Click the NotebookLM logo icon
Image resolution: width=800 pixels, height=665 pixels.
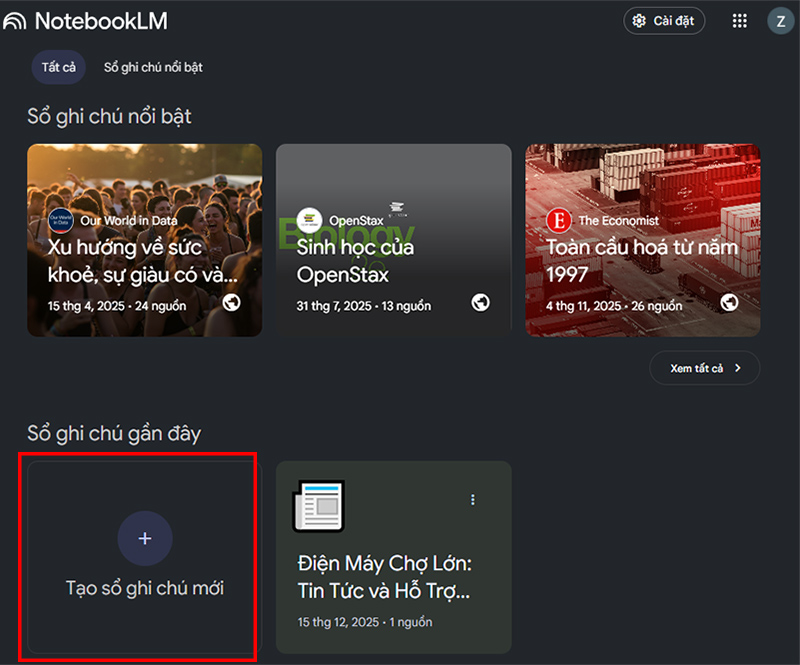coord(15,21)
